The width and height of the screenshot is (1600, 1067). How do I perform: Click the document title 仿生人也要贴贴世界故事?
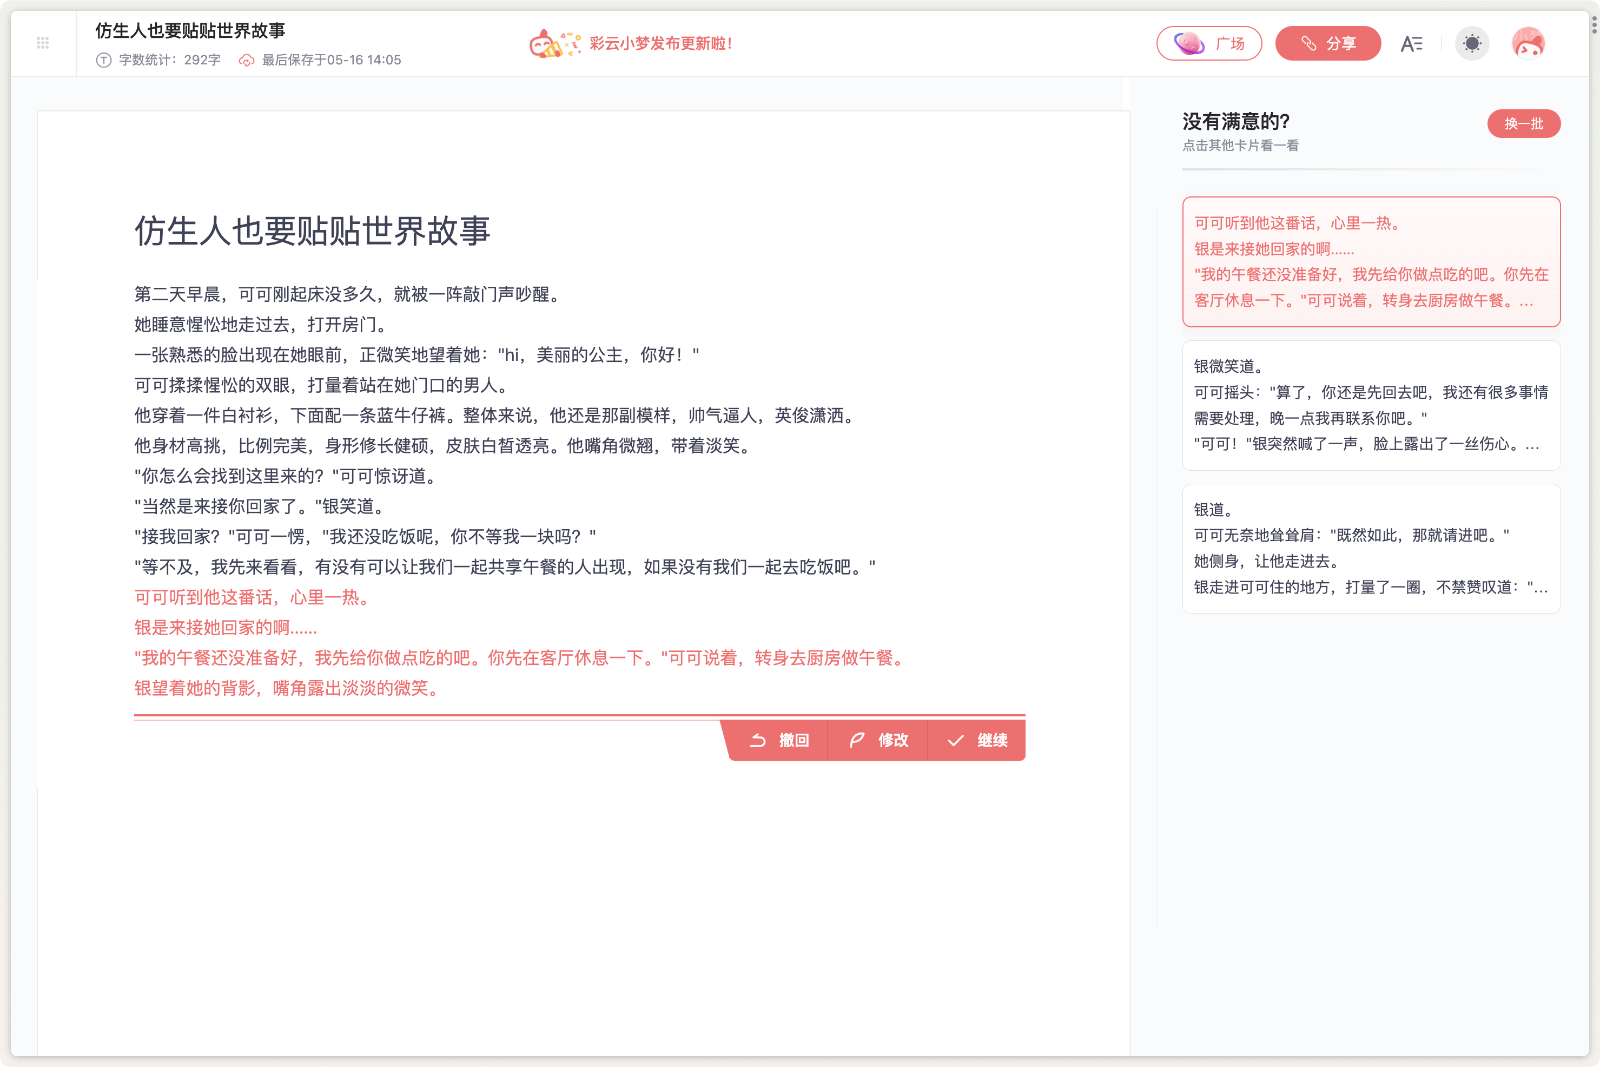(x=188, y=31)
